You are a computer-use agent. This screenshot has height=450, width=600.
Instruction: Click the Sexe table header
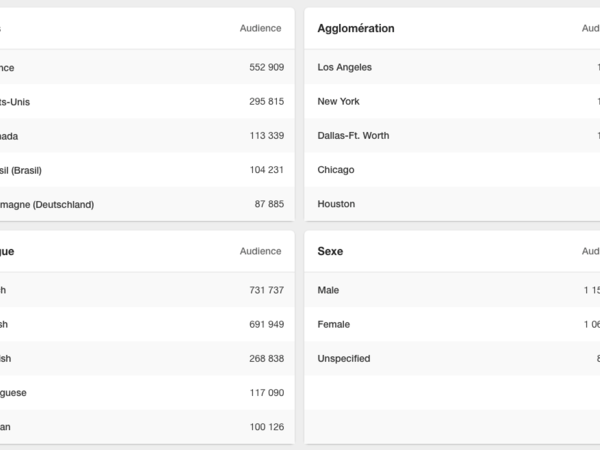330,252
